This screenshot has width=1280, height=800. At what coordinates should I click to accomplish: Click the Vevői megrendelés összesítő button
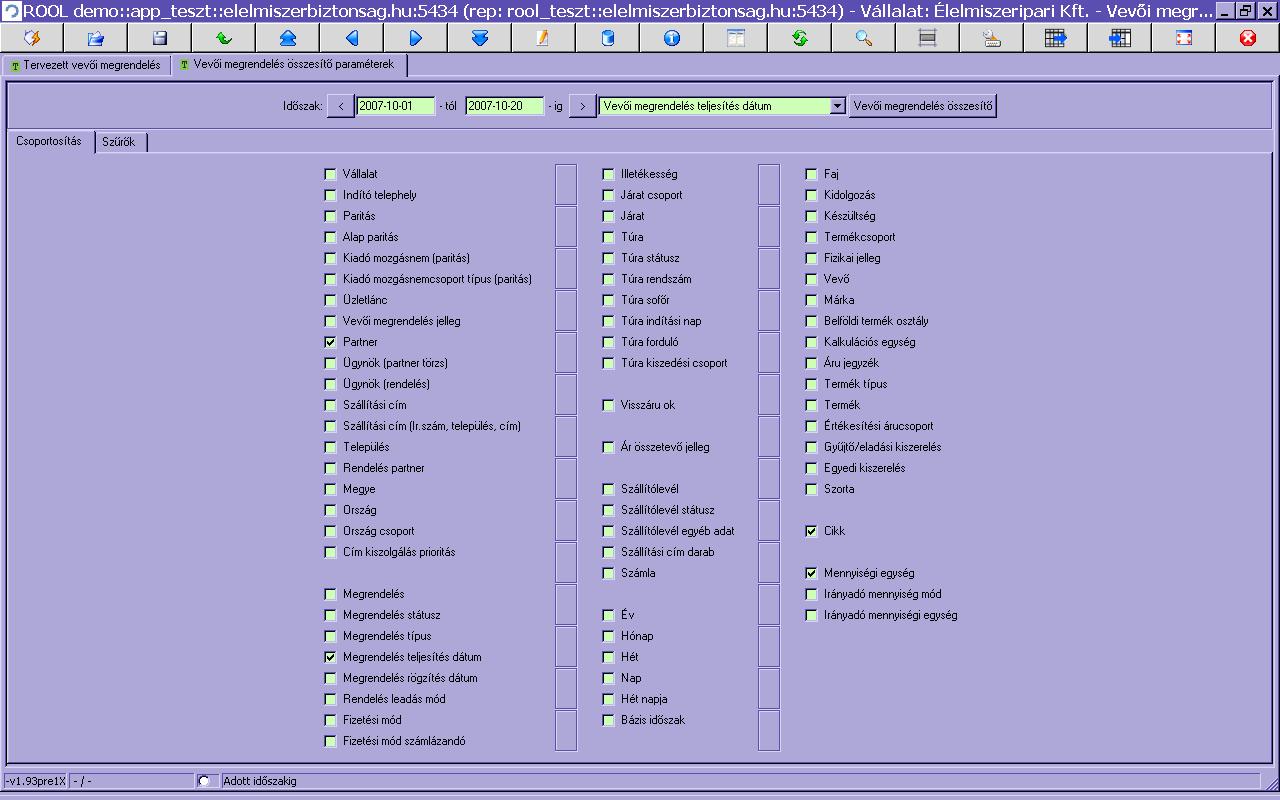(922, 106)
